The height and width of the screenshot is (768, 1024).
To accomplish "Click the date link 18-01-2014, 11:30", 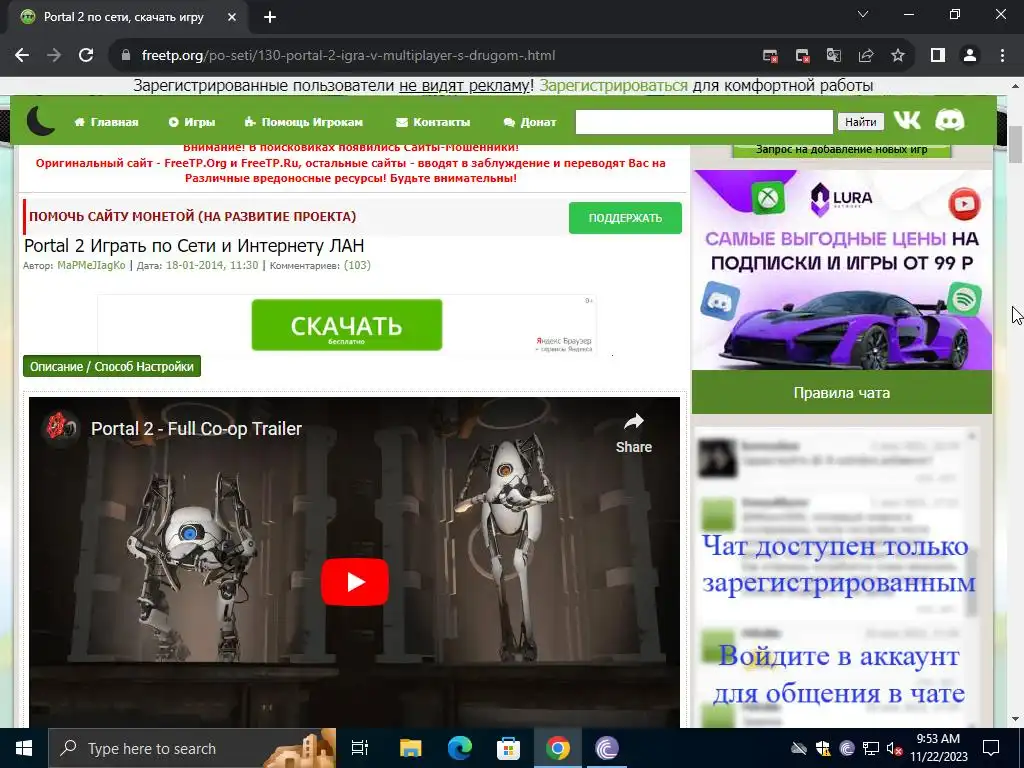I will point(212,265).
